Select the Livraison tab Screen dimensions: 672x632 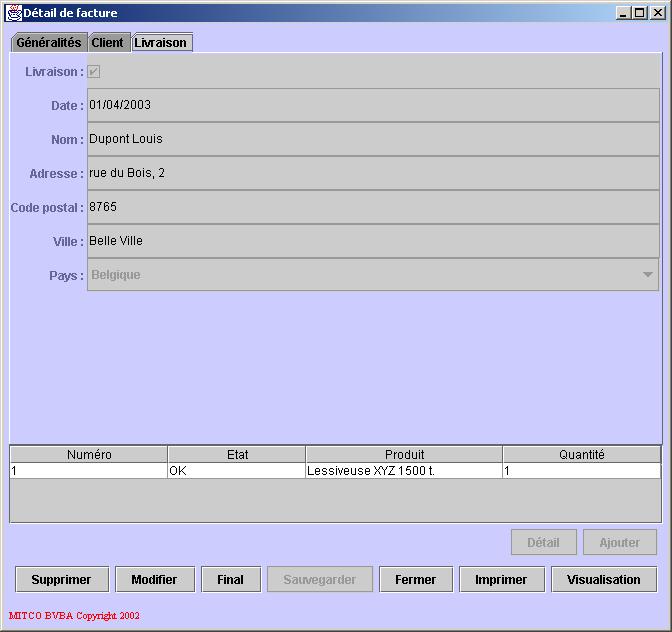pyautogui.click(x=161, y=43)
